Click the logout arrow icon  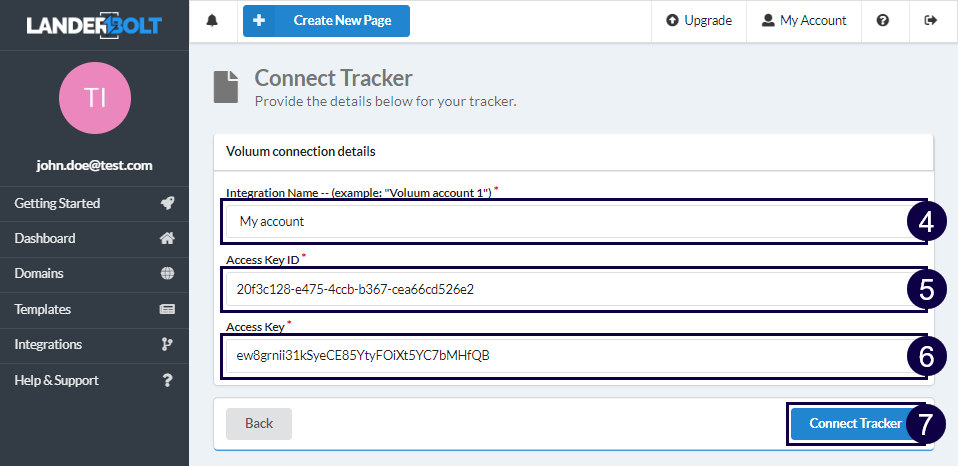[932, 21]
